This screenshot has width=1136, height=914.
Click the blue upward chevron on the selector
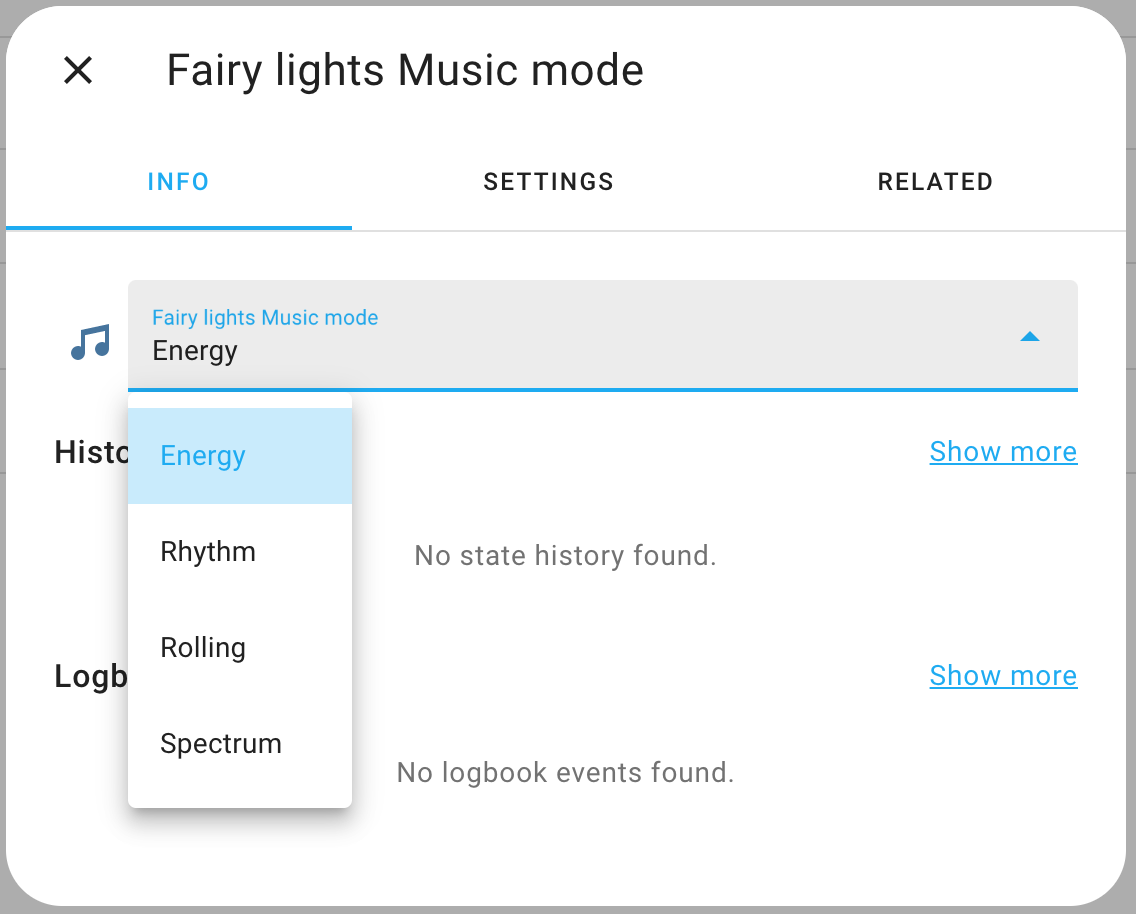pos(1030,337)
